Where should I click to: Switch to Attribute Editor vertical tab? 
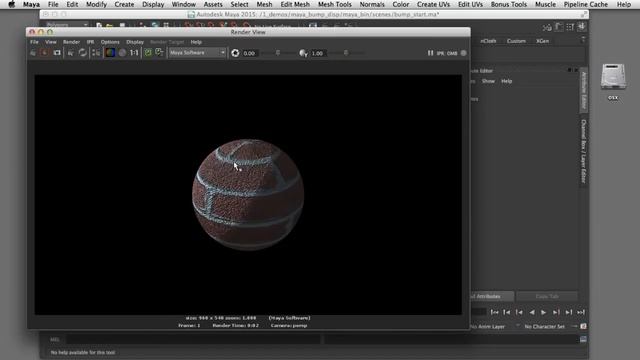584,91
